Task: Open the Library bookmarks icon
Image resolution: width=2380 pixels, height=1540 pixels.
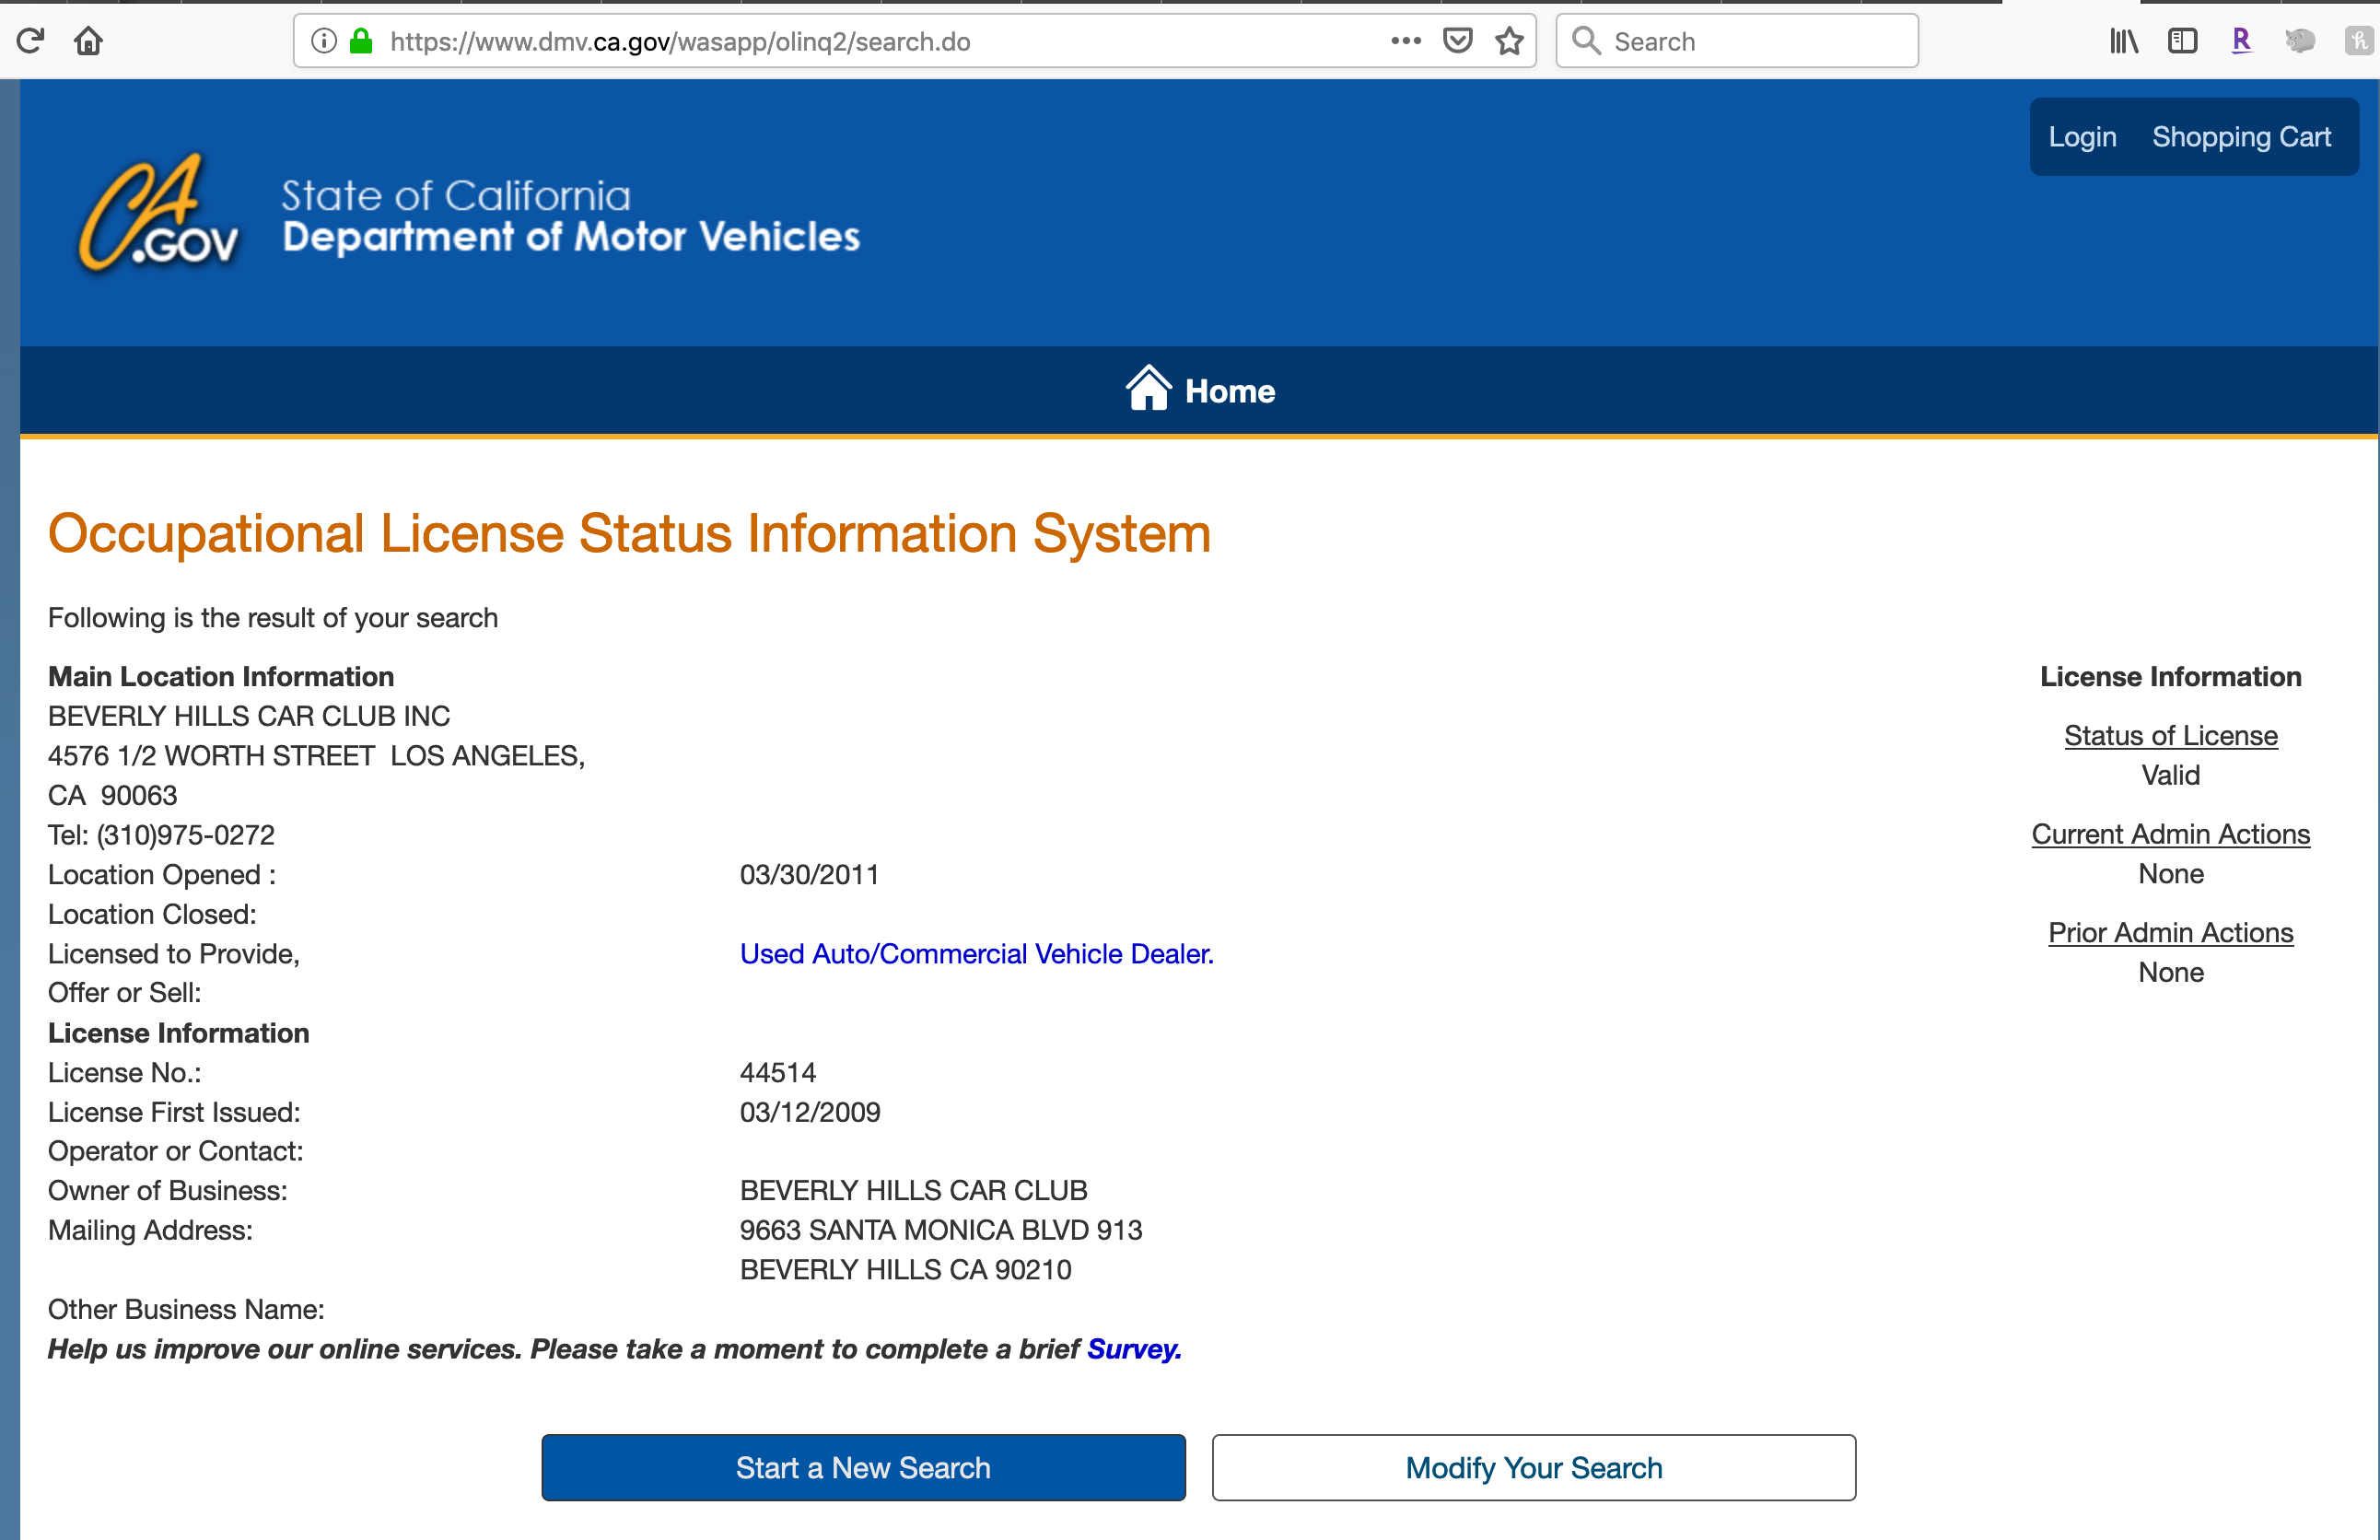Action: pos(2123,41)
